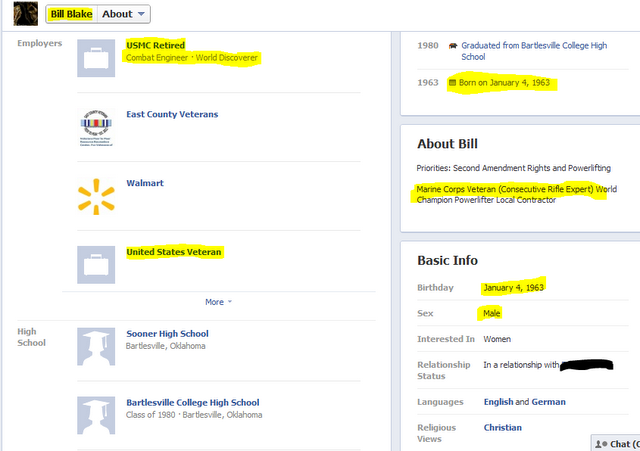The image size is (640, 451).
Task: Follow the Walmart employer link
Action: click(145, 184)
